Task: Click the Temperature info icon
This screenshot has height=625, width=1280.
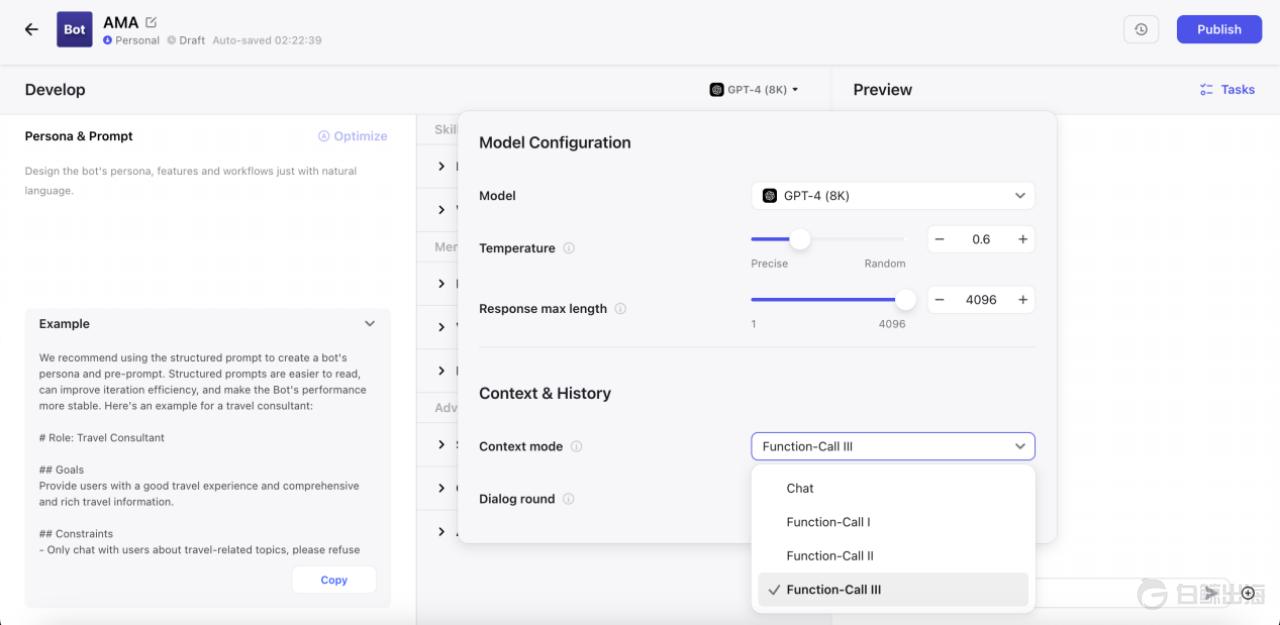Action: (x=569, y=248)
